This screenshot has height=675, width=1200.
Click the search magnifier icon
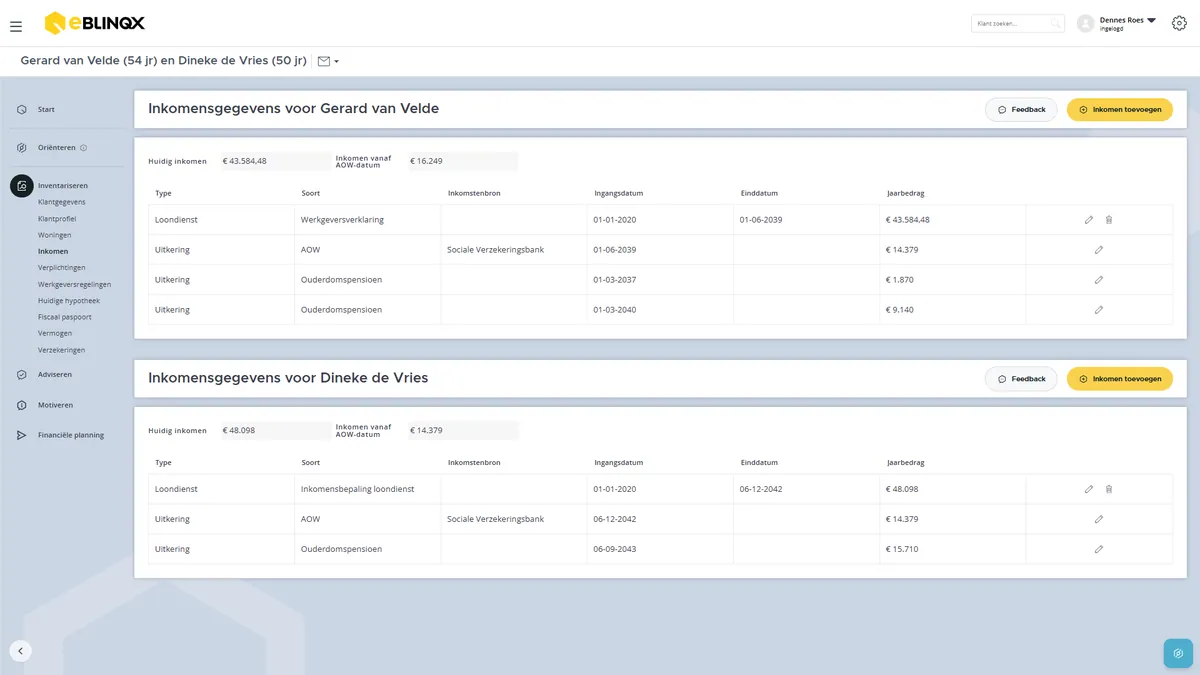coord(1056,23)
